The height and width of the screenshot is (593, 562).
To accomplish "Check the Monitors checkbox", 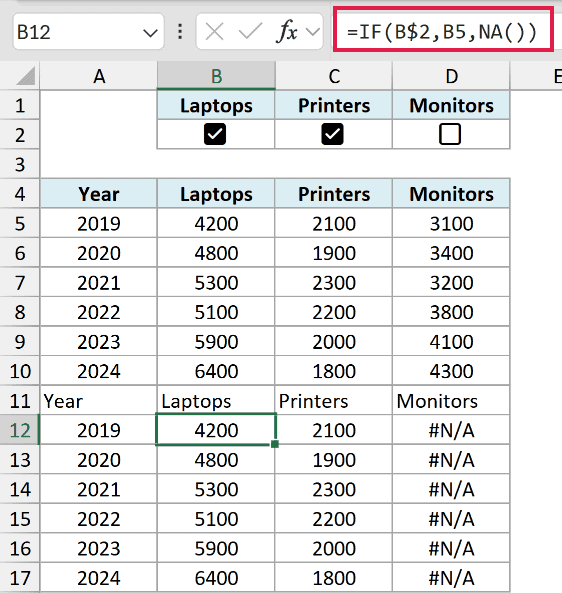I will click(x=450, y=134).
